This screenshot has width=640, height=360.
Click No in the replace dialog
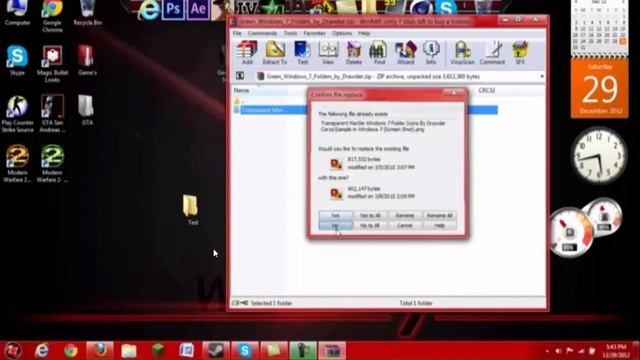pos(336,225)
